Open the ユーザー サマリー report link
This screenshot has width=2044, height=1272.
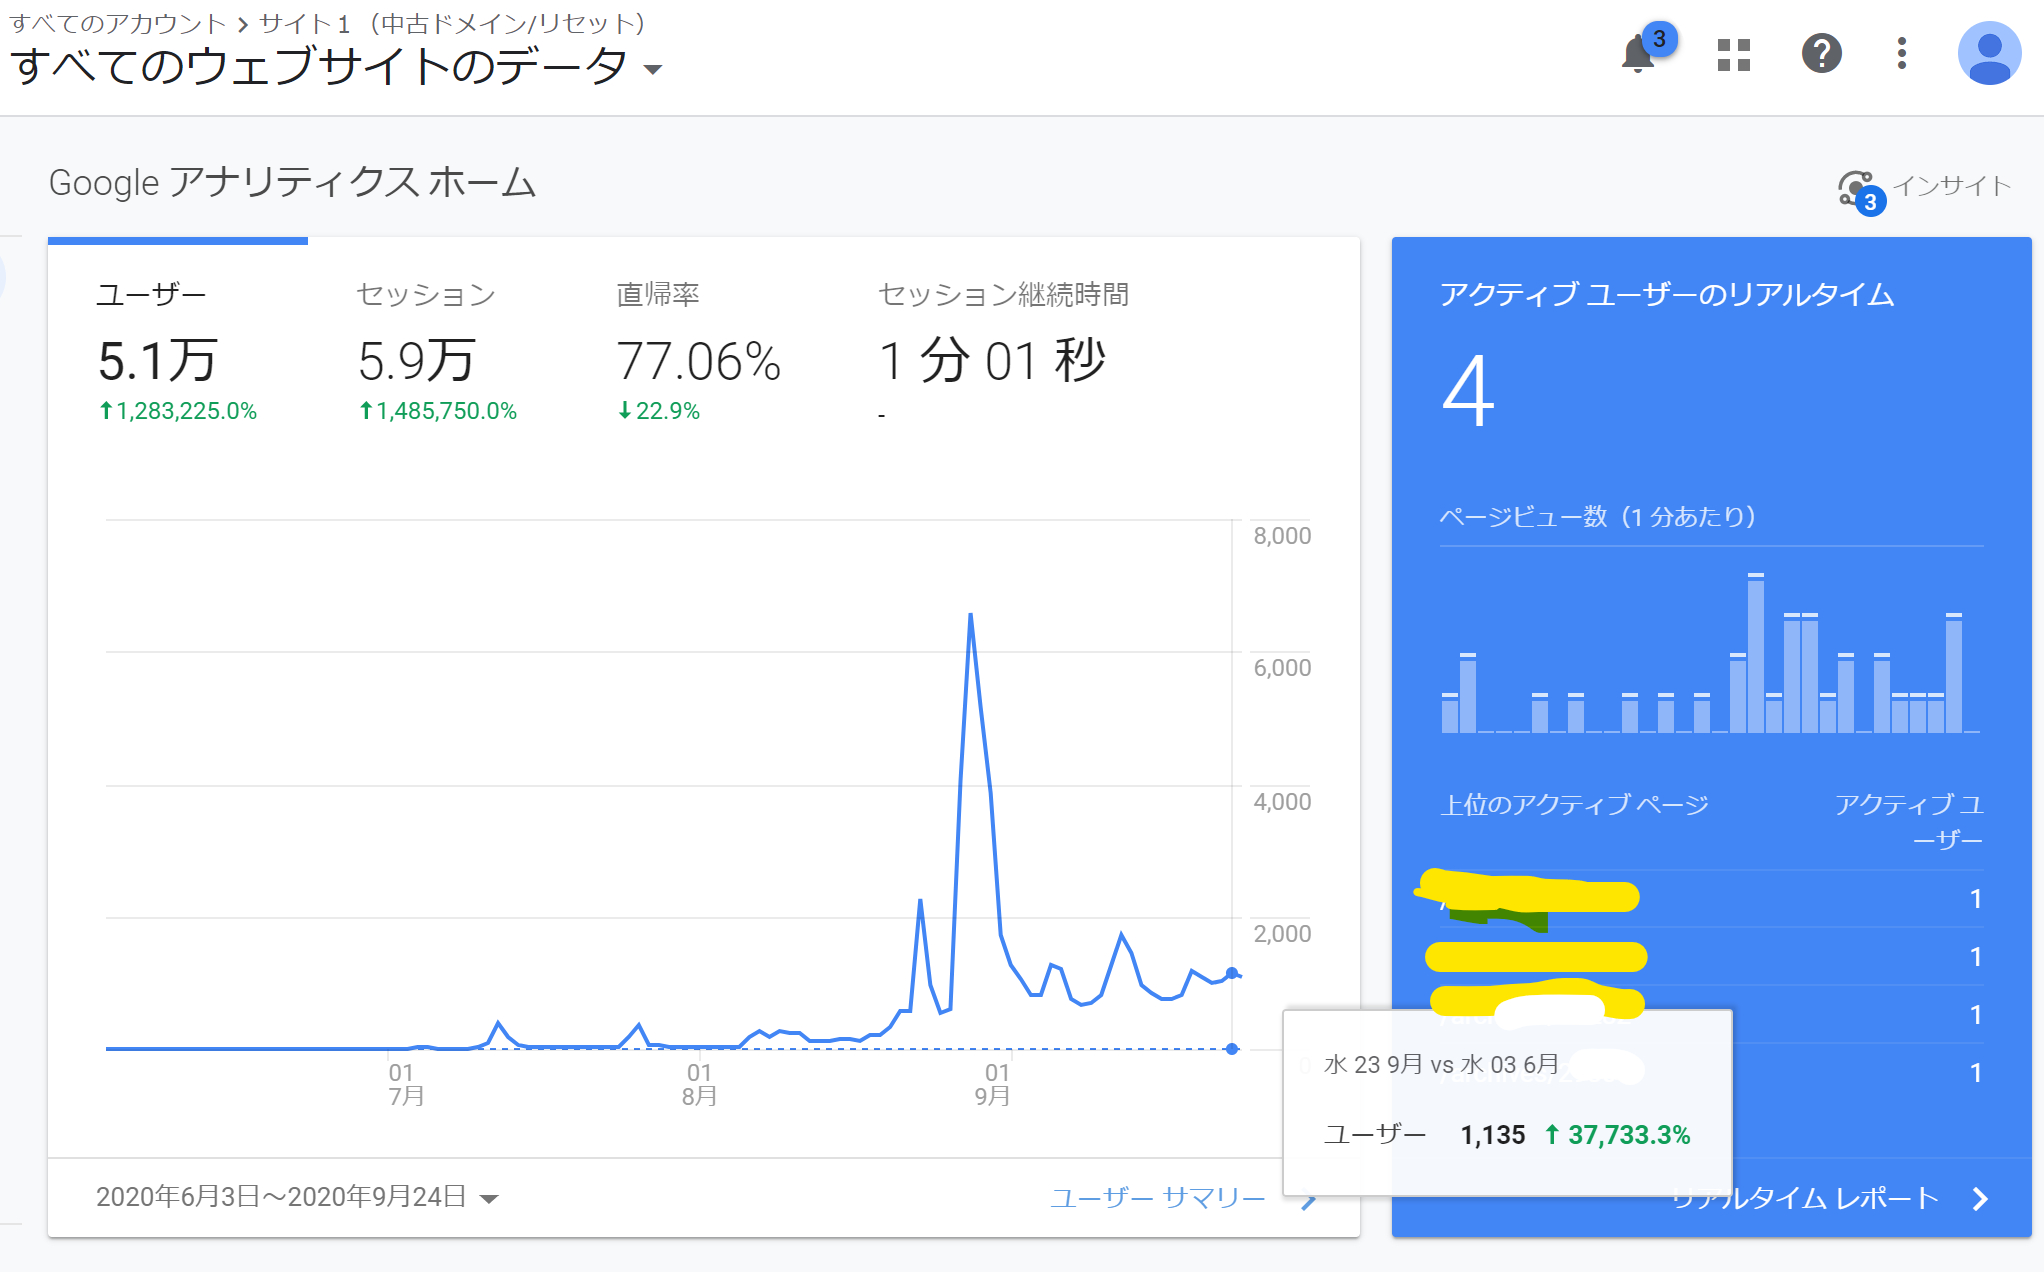pyautogui.click(x=1158, y=1197)
